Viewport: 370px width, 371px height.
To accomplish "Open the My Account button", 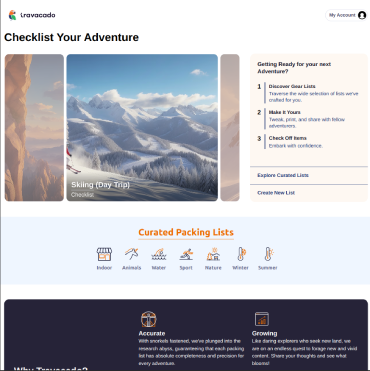I will point(346,15).
